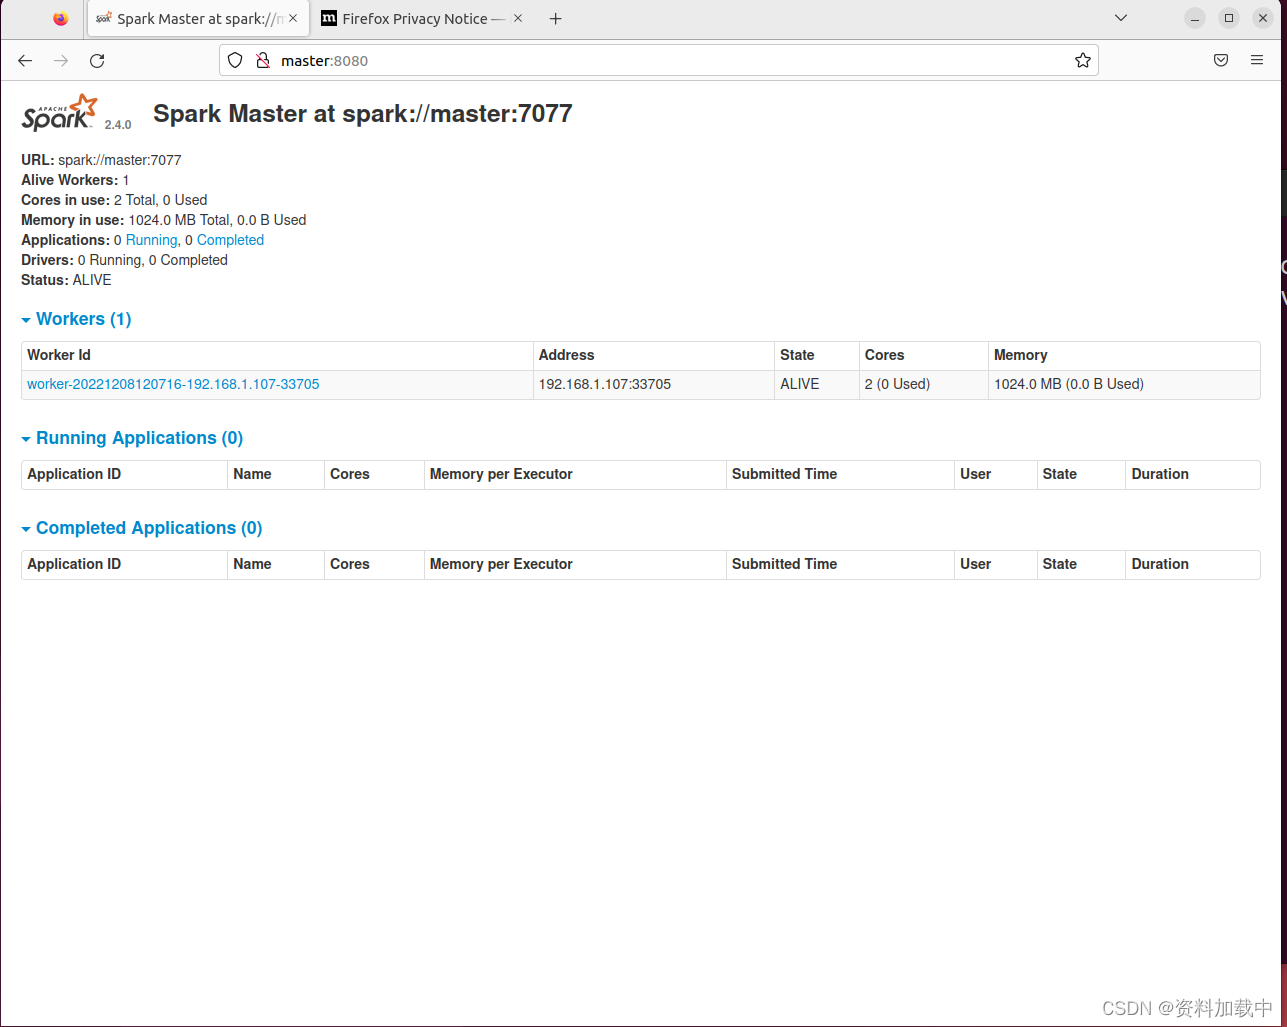Reload the Spark Master page

coord(97,61)
